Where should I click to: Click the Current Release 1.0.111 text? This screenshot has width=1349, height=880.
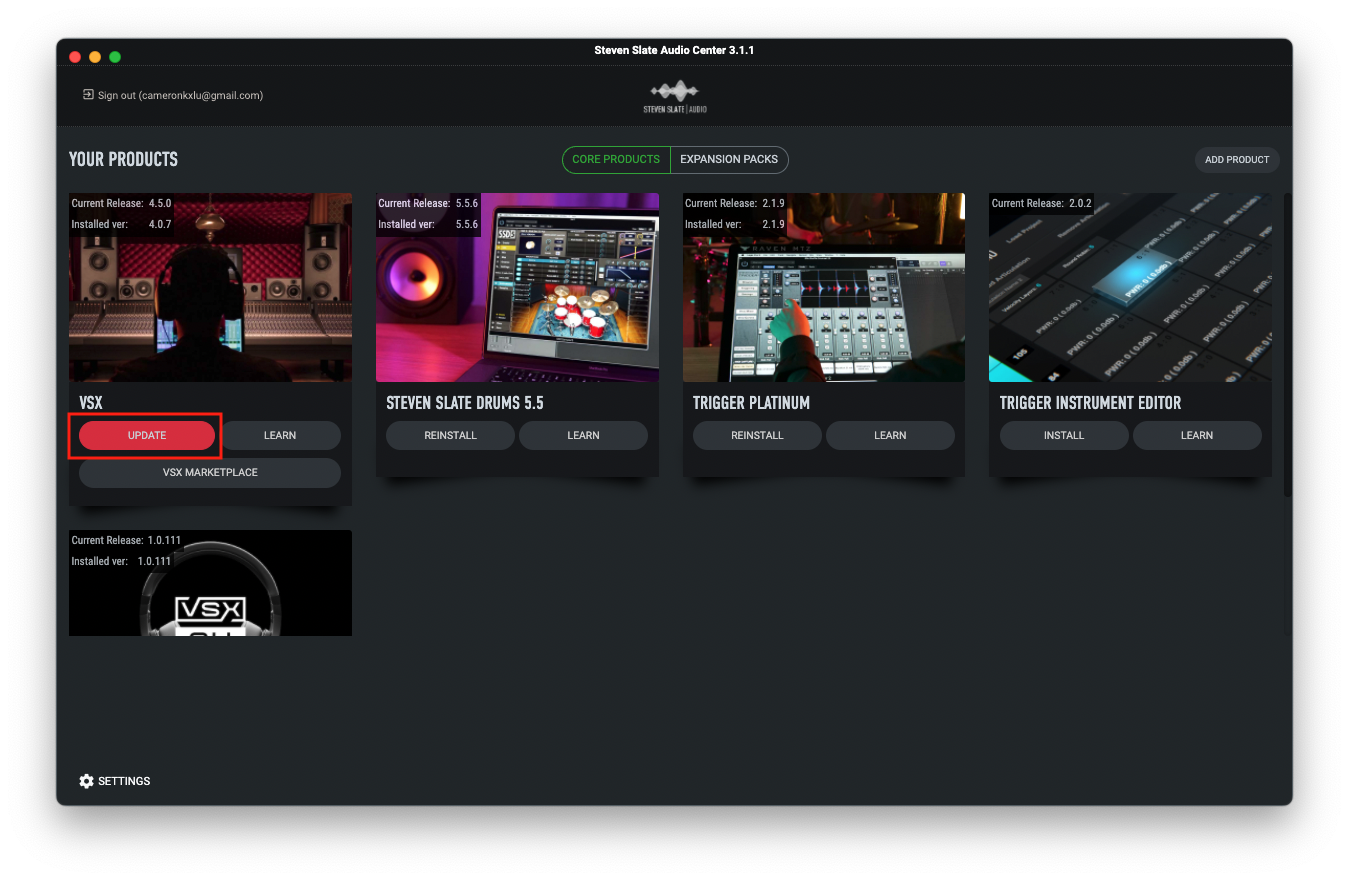coord(126,540)
